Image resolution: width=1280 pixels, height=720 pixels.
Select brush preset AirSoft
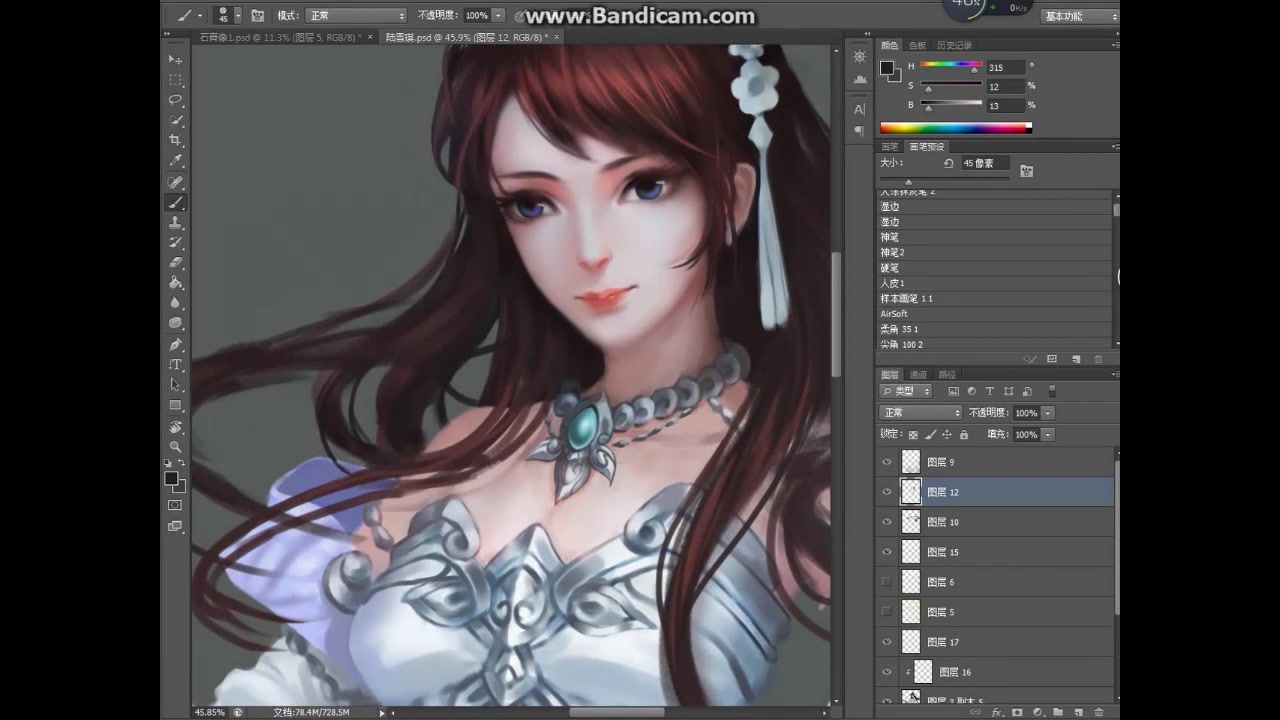tap(995, 314)
